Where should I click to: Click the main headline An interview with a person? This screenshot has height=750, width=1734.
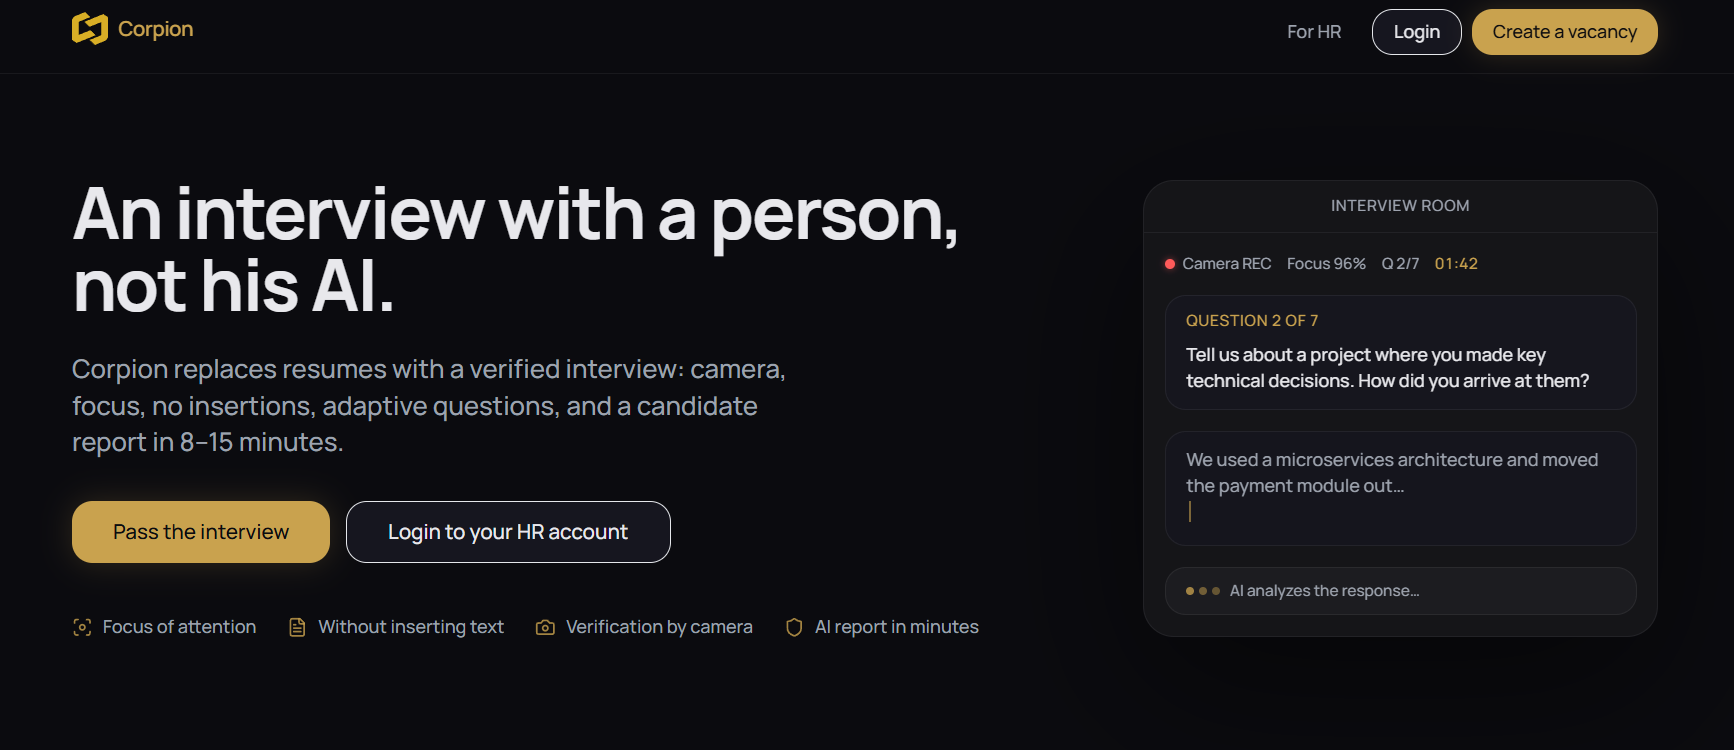pos(515,250)
